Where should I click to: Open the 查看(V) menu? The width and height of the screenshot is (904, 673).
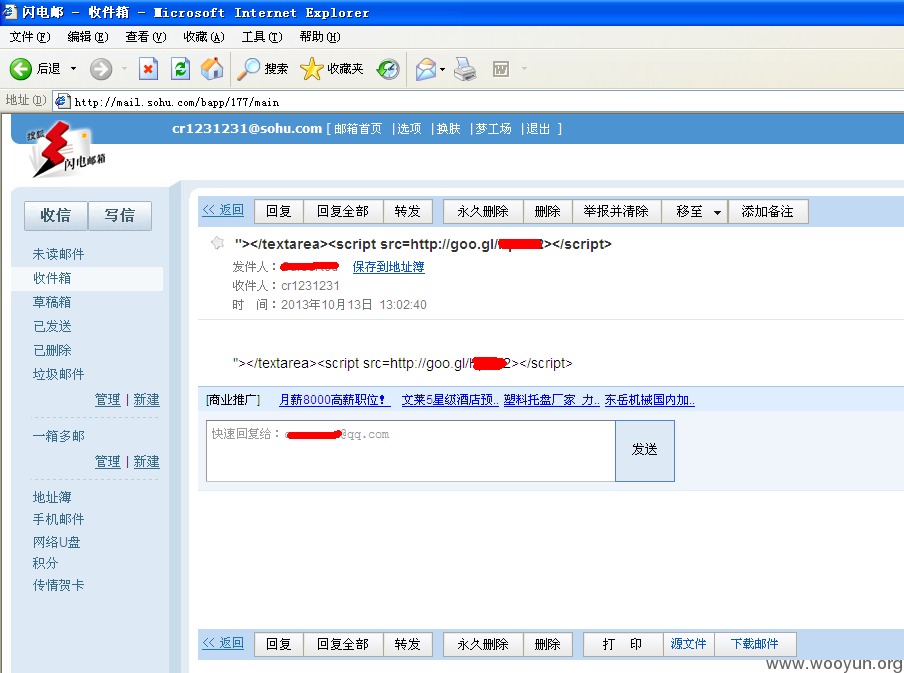[x=146, y=37]
